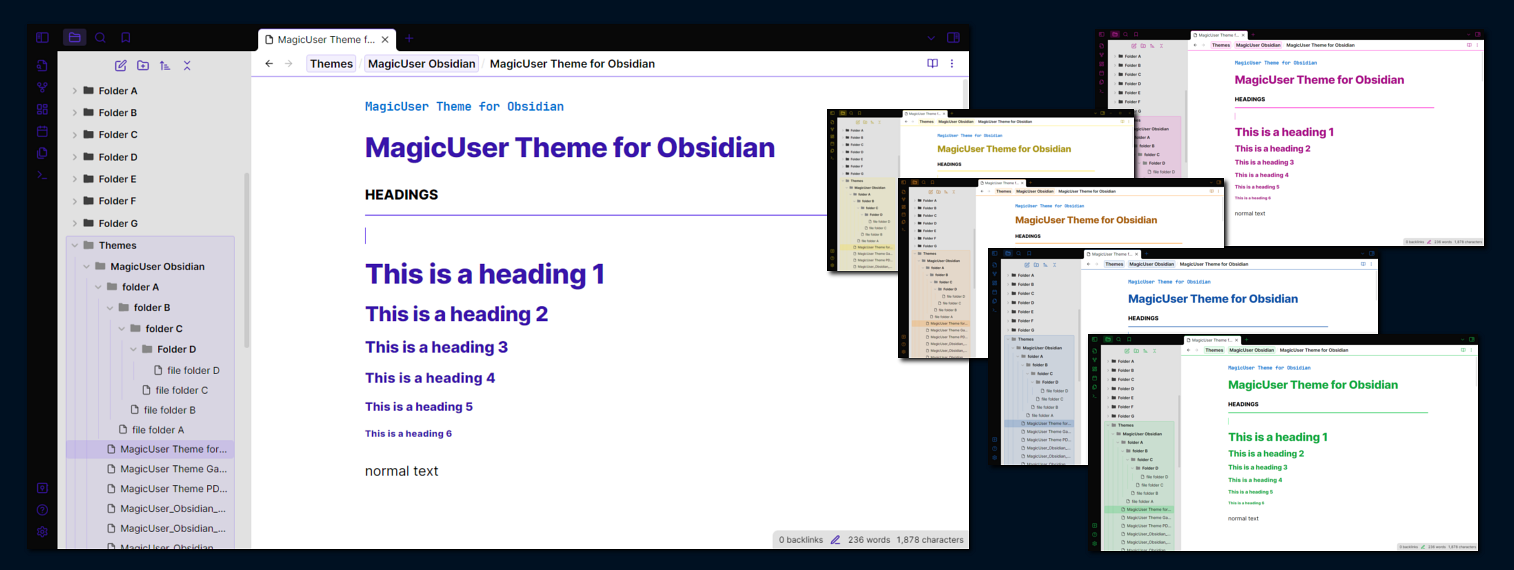This screenshot has width=1514, height=570.
Task: Click the insert template ribbon icon
Action: tap(42, 153)
